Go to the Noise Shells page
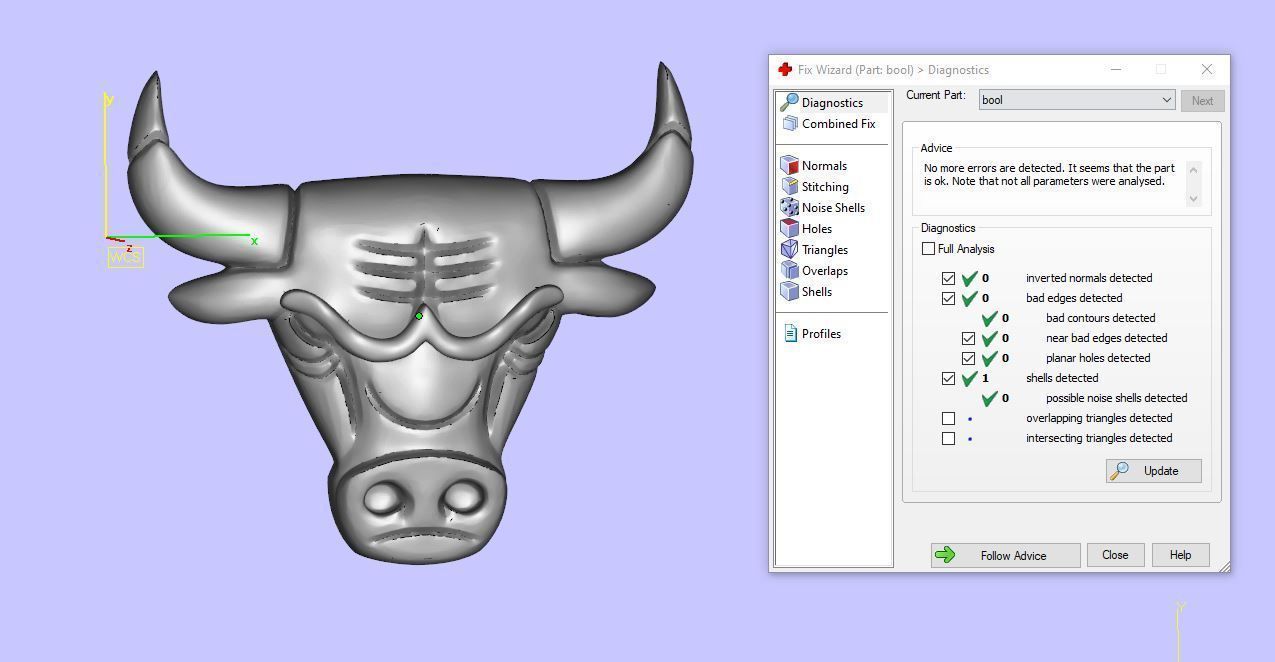The image size is (1275, 662). click(x=833, y=208)
